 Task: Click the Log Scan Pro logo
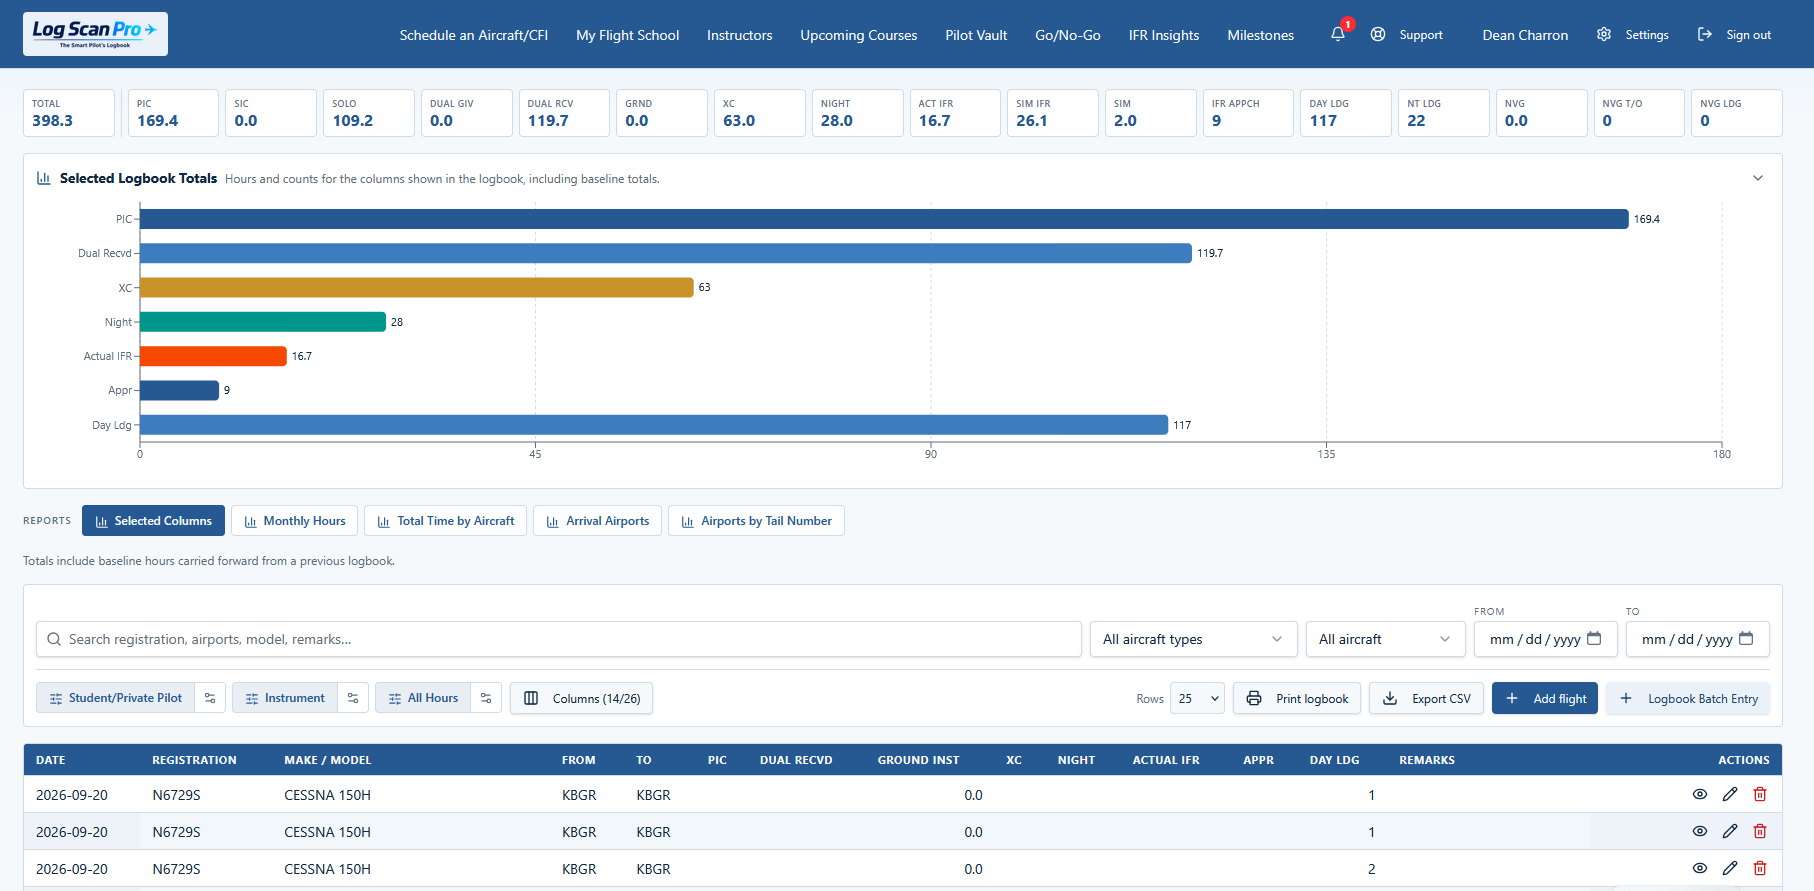click(x=95, y=34)
